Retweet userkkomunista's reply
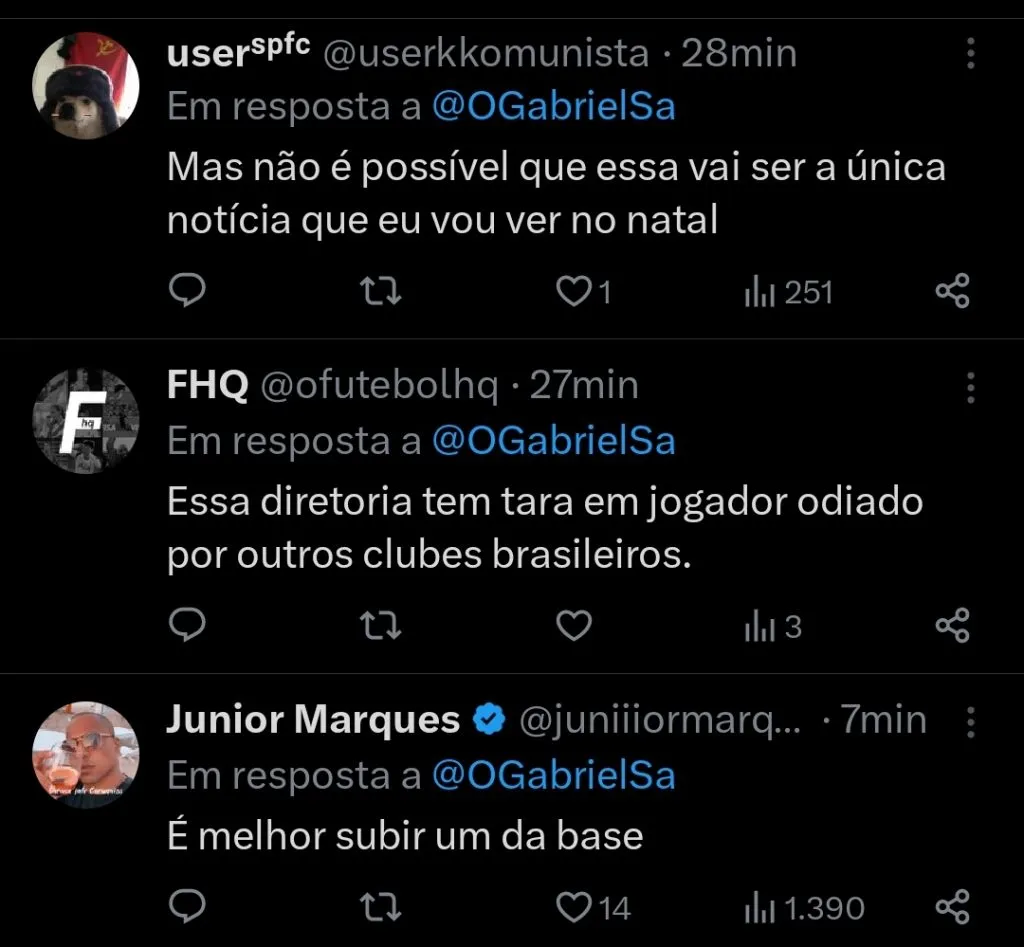 pyautogui.click(x=379, y=292)
